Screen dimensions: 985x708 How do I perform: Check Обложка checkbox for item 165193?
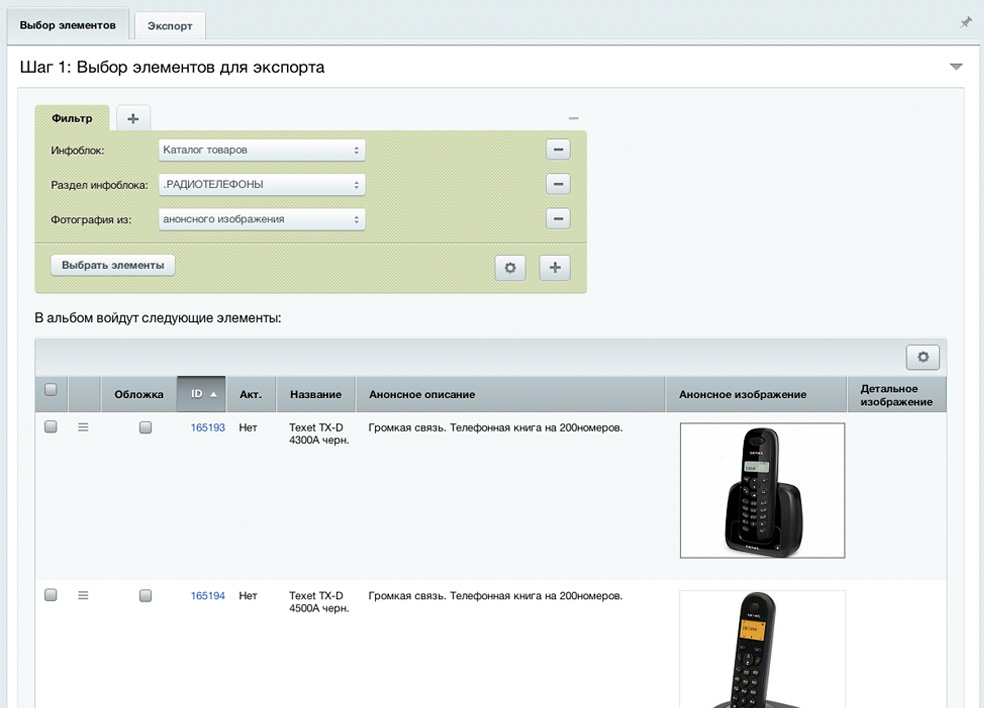coord(146,427)
